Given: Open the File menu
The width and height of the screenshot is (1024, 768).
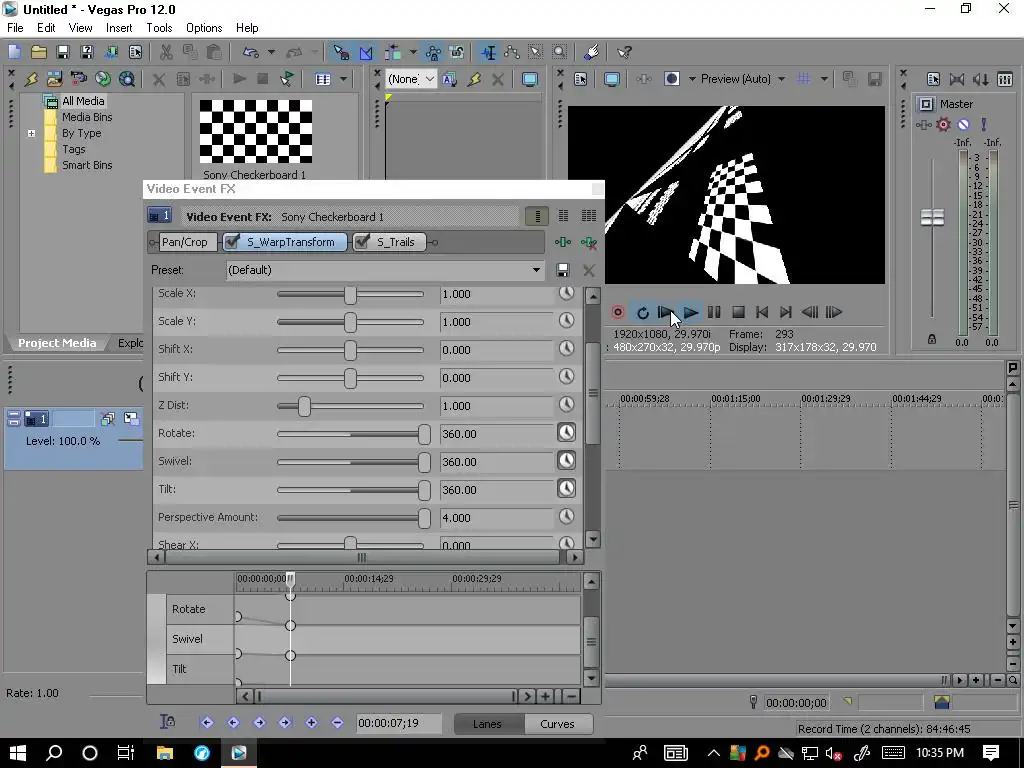Looking at the screenshot, I should tap(15, 27).
